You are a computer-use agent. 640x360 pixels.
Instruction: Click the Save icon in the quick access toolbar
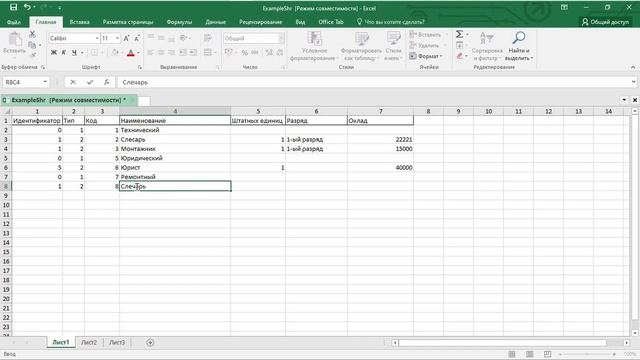tap(13, 7)
